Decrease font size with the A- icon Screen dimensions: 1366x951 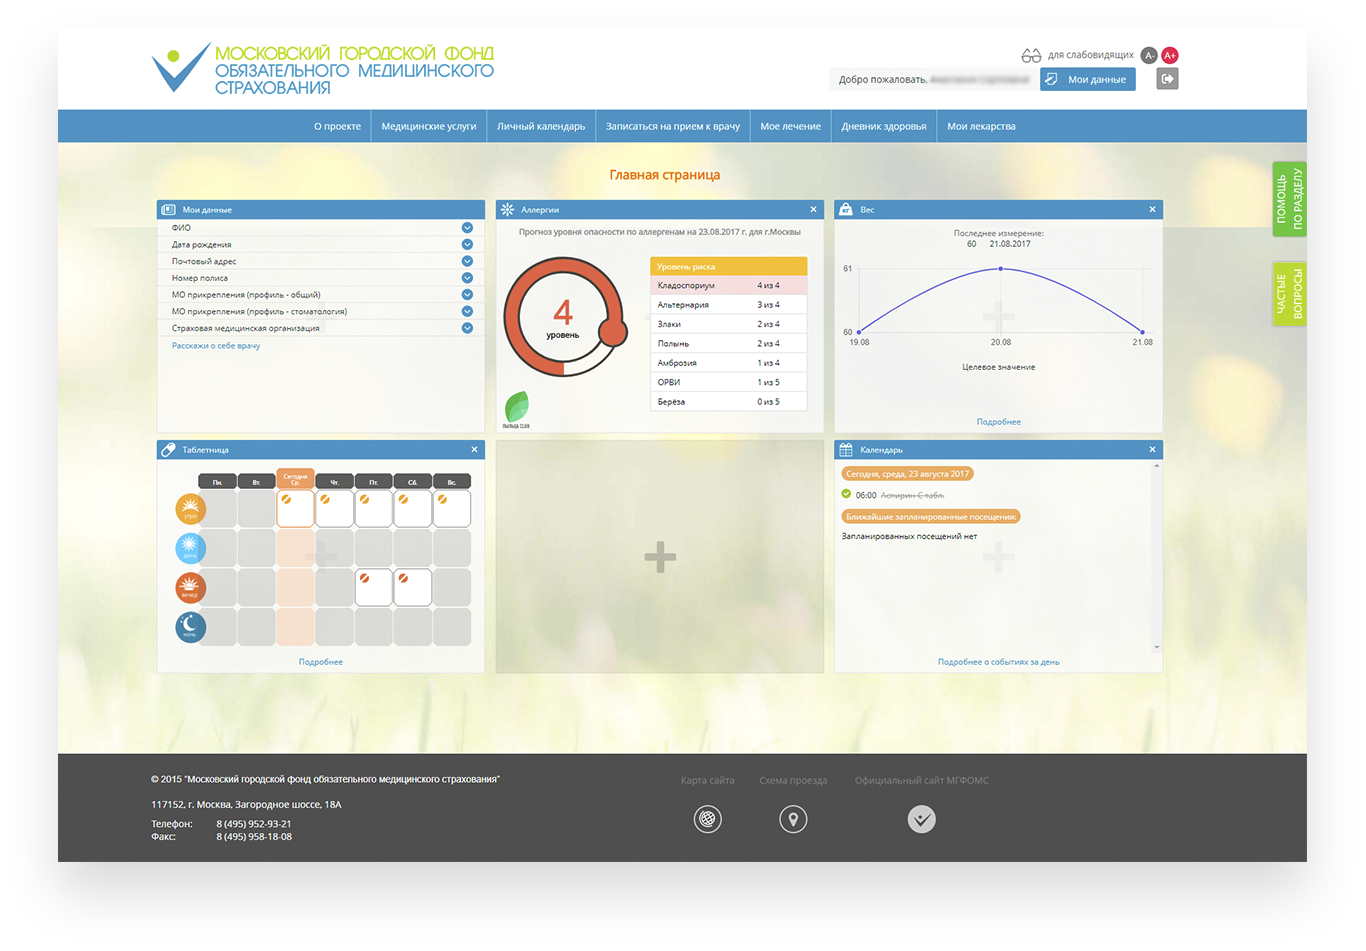tap(1149, 55)
